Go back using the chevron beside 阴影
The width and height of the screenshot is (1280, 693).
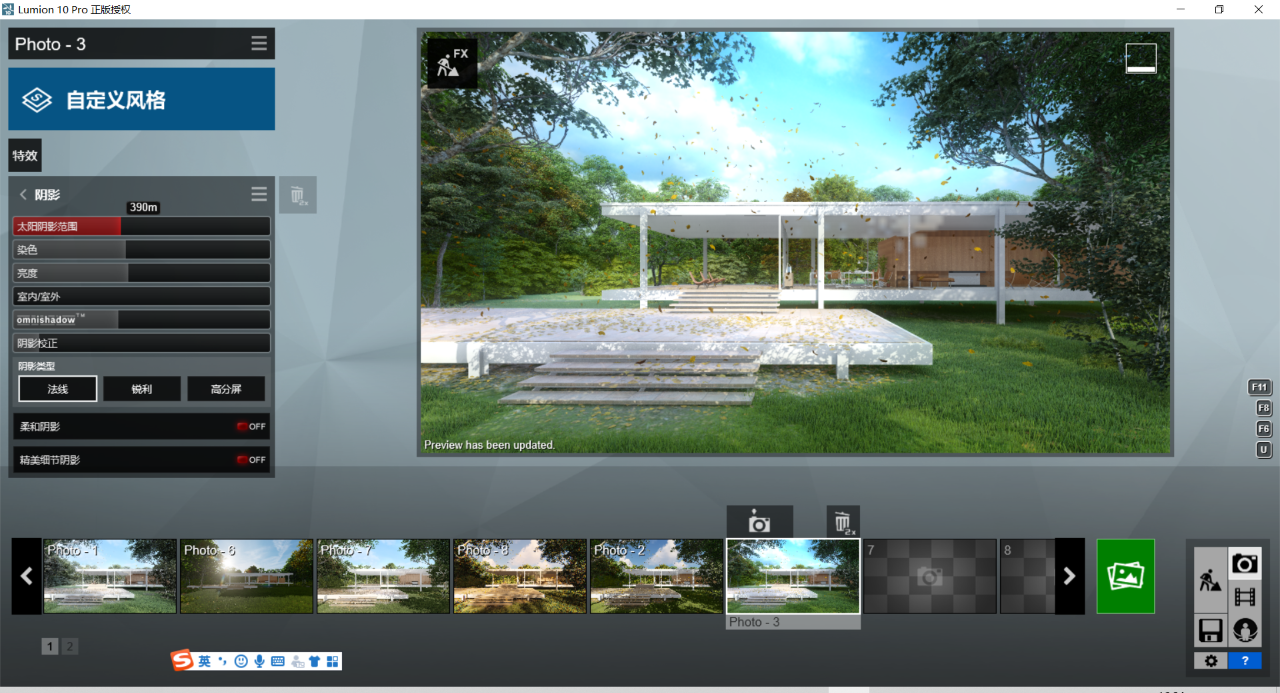pyautogui.click(x=23, y=194)
